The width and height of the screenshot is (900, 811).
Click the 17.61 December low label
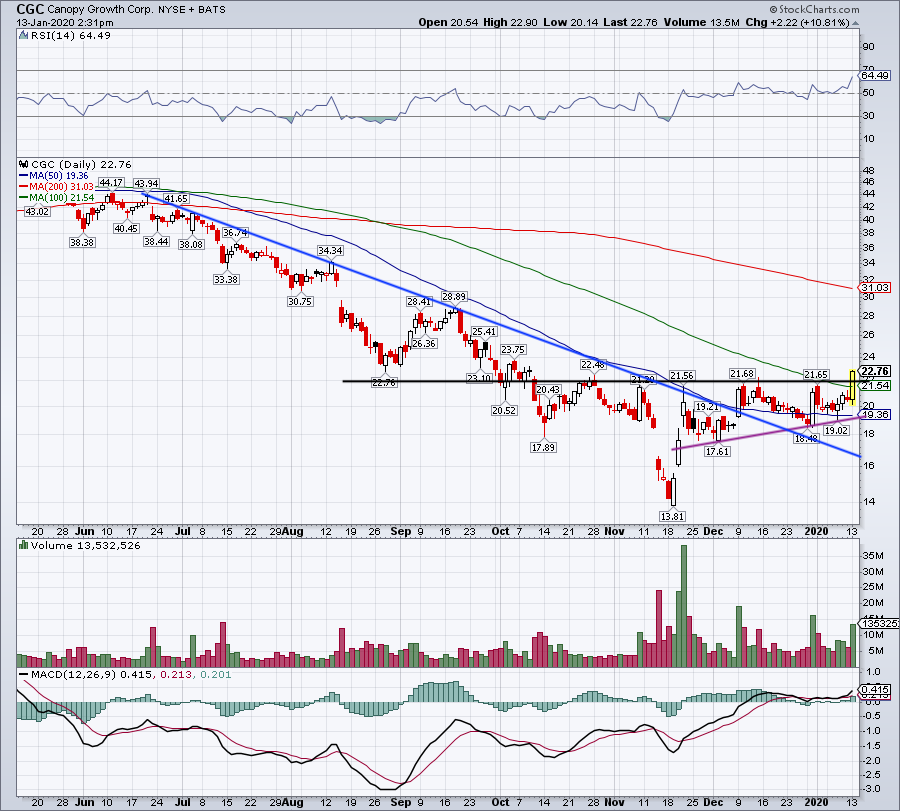click(x=717, y=451)
